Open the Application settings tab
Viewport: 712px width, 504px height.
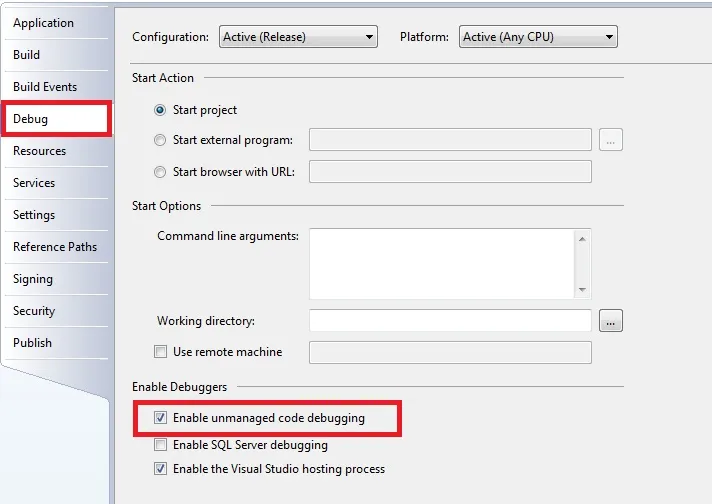43,23
